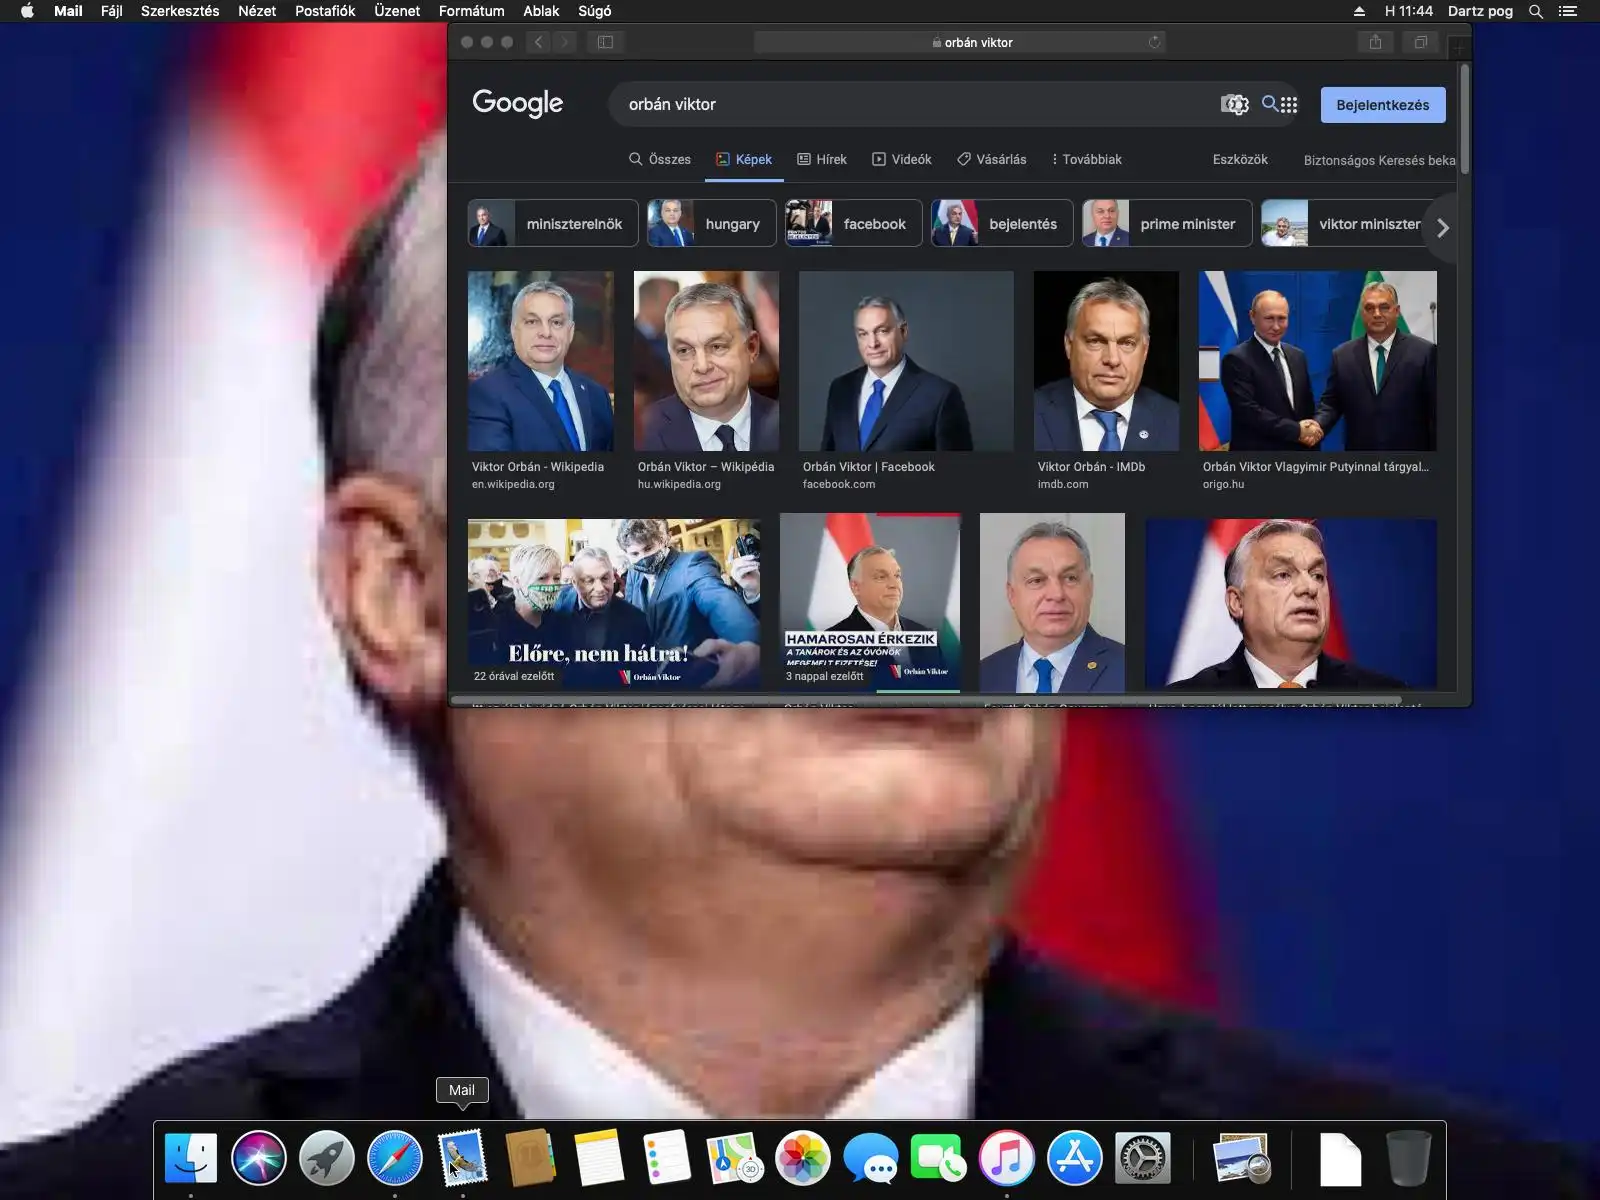
Task: Switch to the Összes results tab
Action: (x=659, y=159)
